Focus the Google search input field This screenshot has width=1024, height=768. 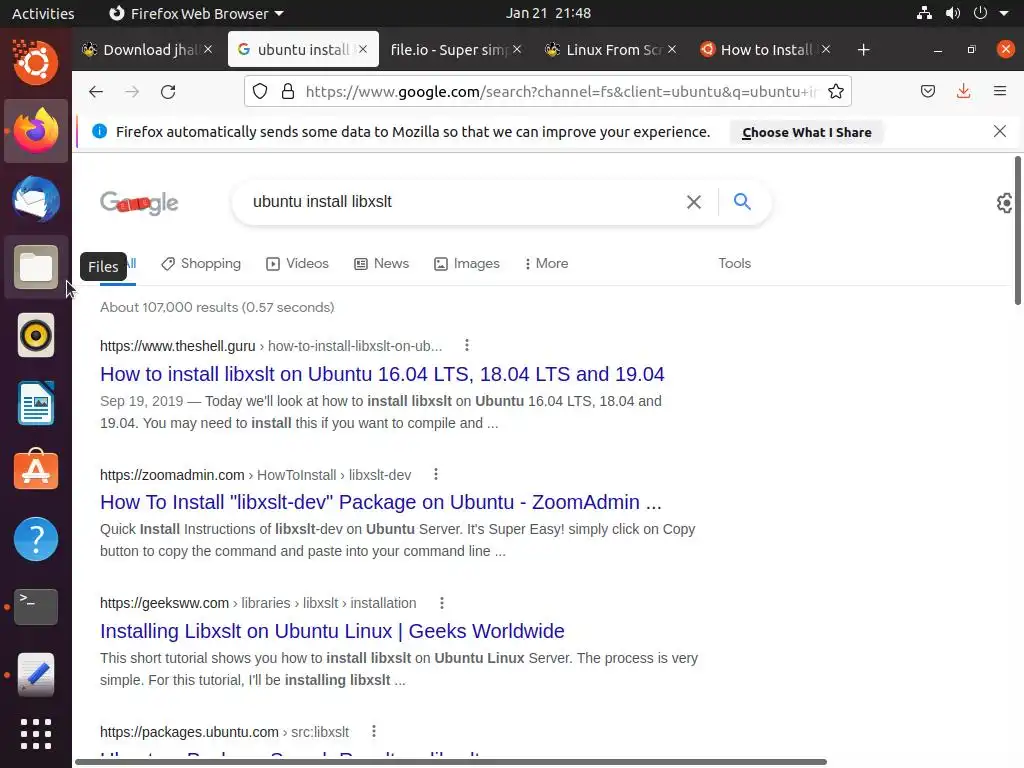[460, 202]
